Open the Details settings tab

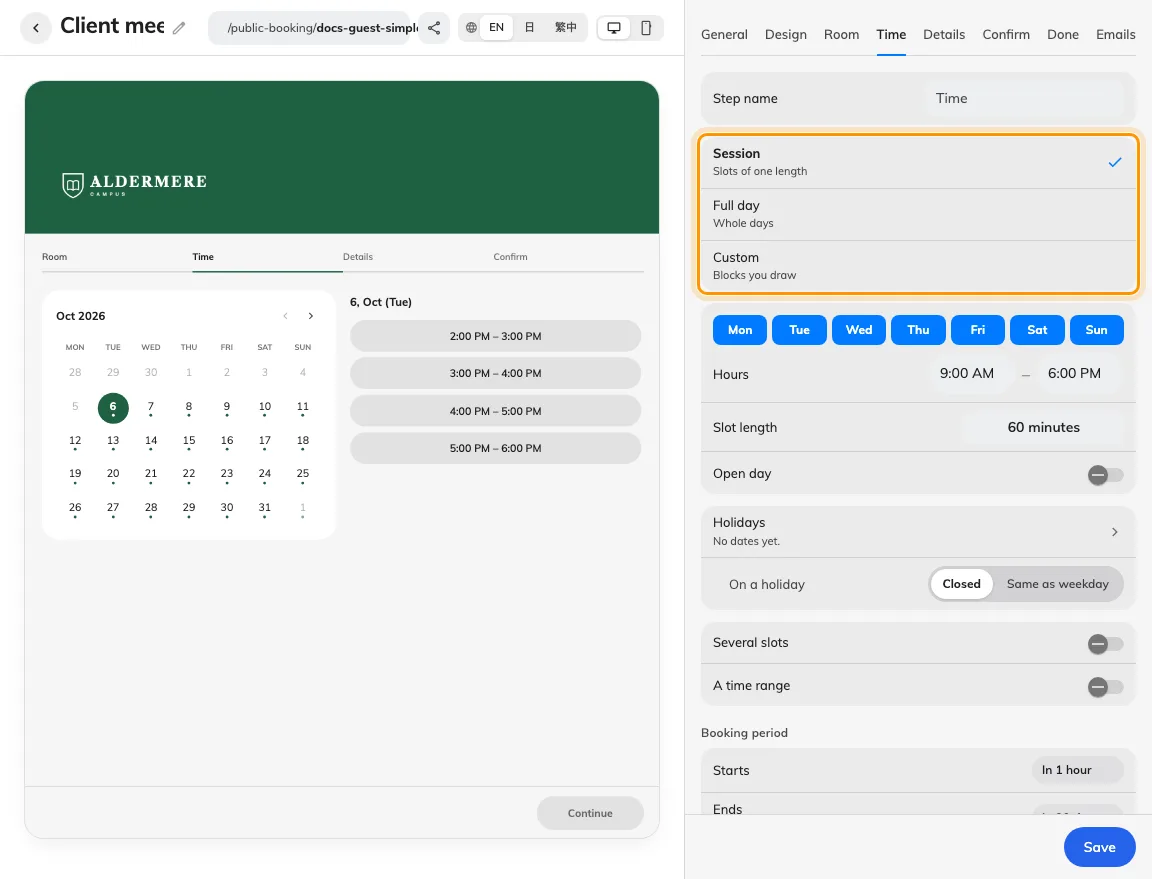point(944,35)
